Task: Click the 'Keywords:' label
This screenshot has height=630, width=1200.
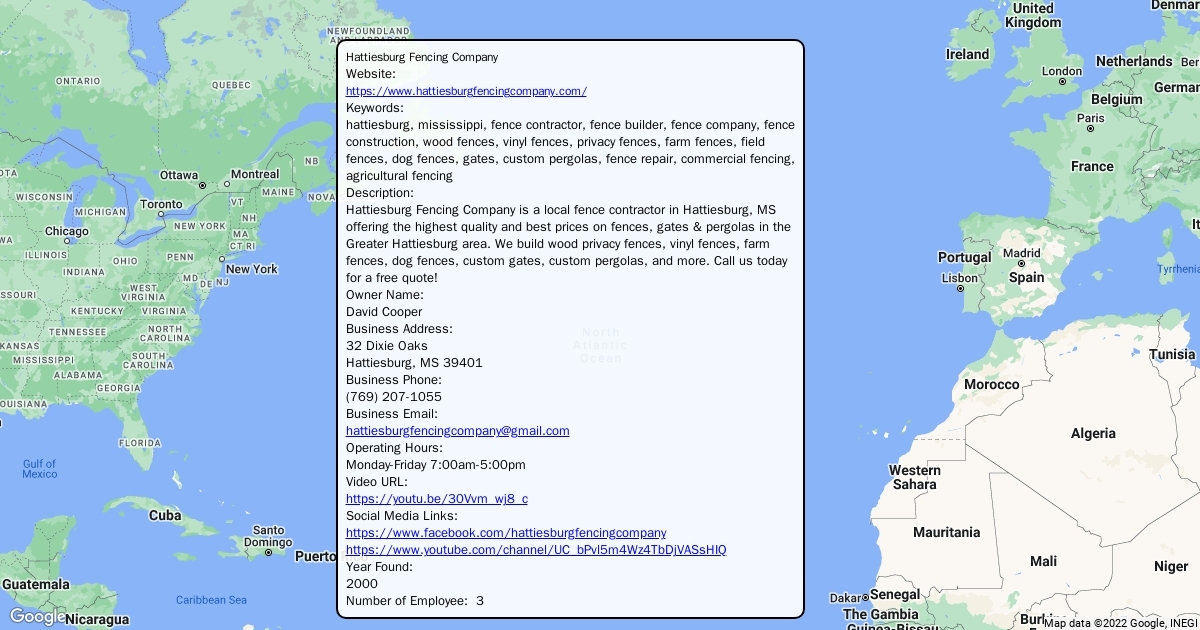Action: (x=375, y=108)
